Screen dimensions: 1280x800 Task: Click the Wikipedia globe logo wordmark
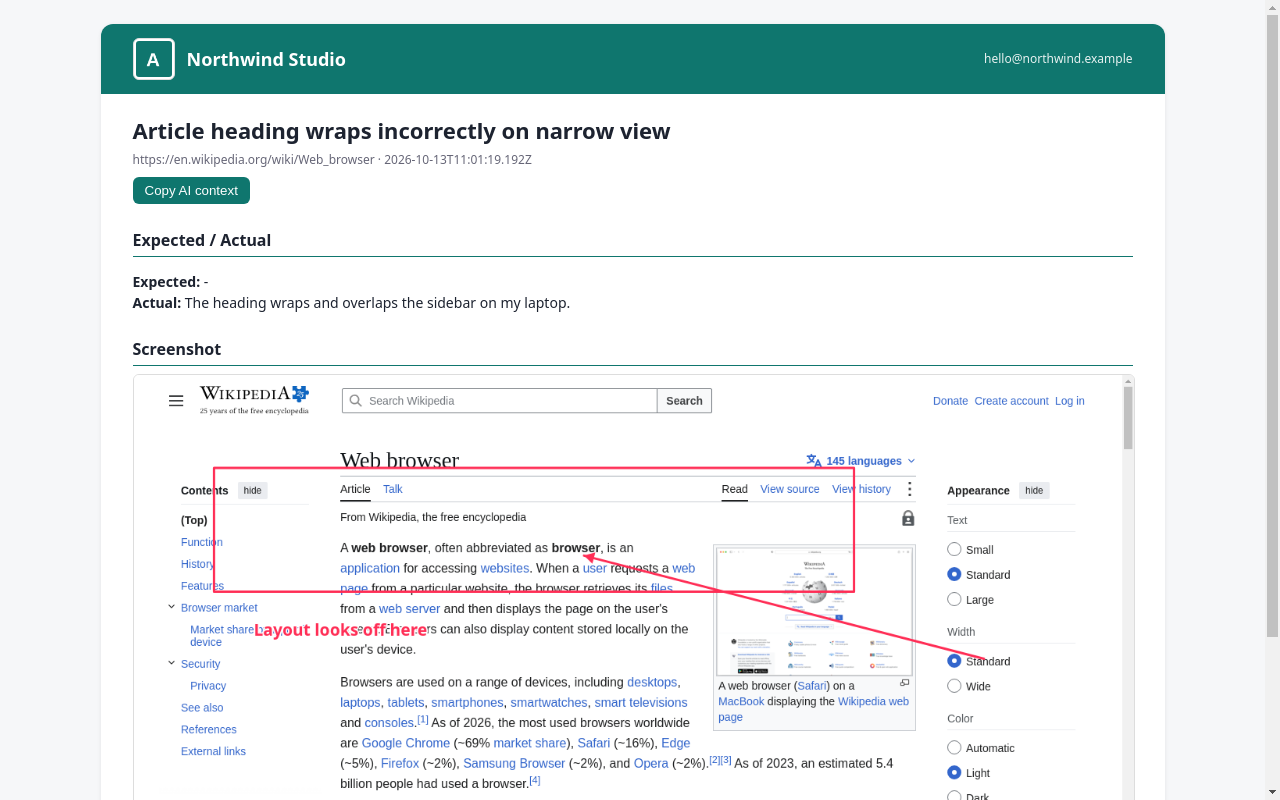(x=255, y=400)
